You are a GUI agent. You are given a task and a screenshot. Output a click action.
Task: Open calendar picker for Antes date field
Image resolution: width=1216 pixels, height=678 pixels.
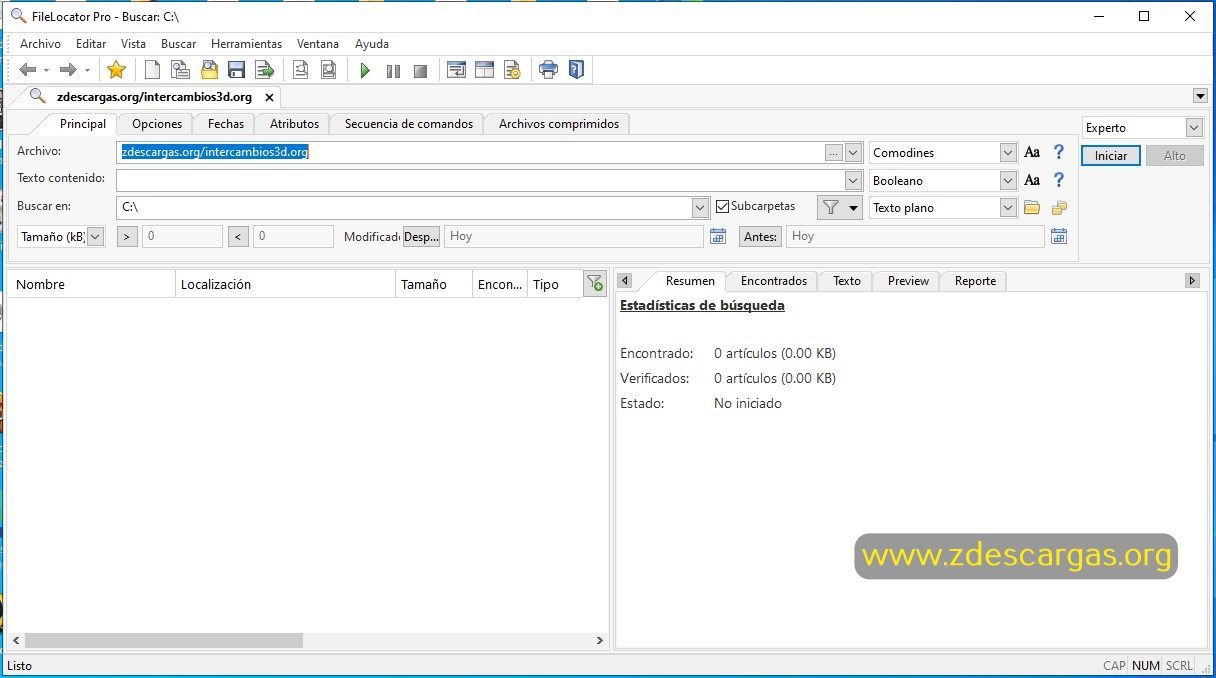1059,236
